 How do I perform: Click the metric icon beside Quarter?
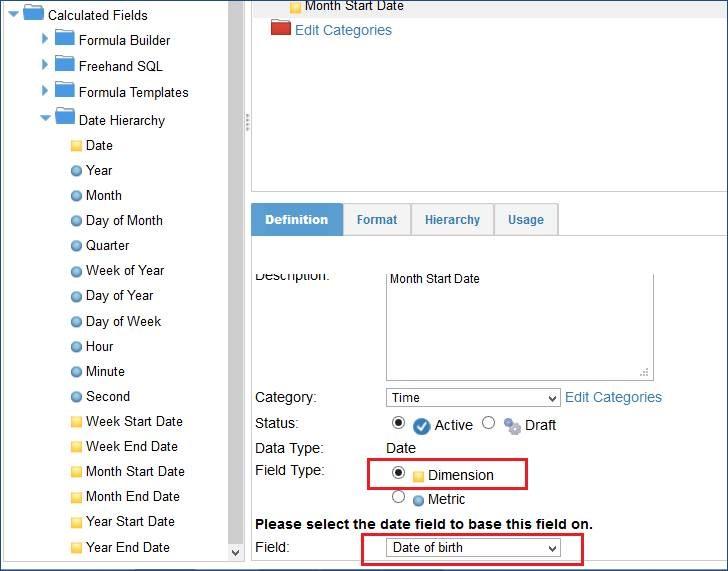76,246
